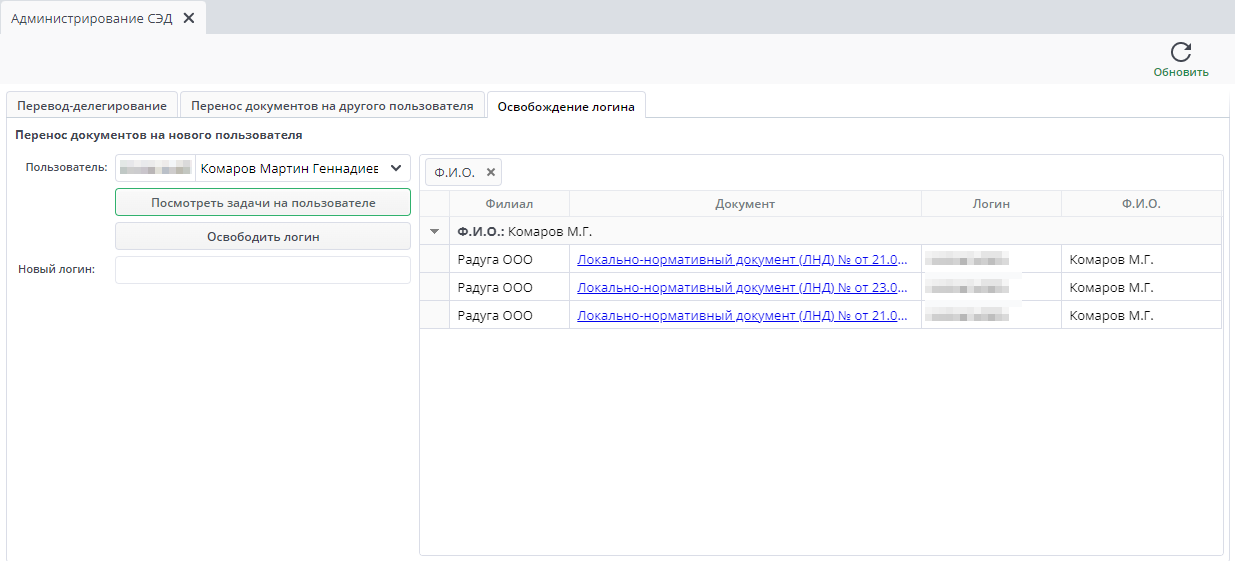Collapse the Комаров М.Г. group row

(x=434, y=232)
